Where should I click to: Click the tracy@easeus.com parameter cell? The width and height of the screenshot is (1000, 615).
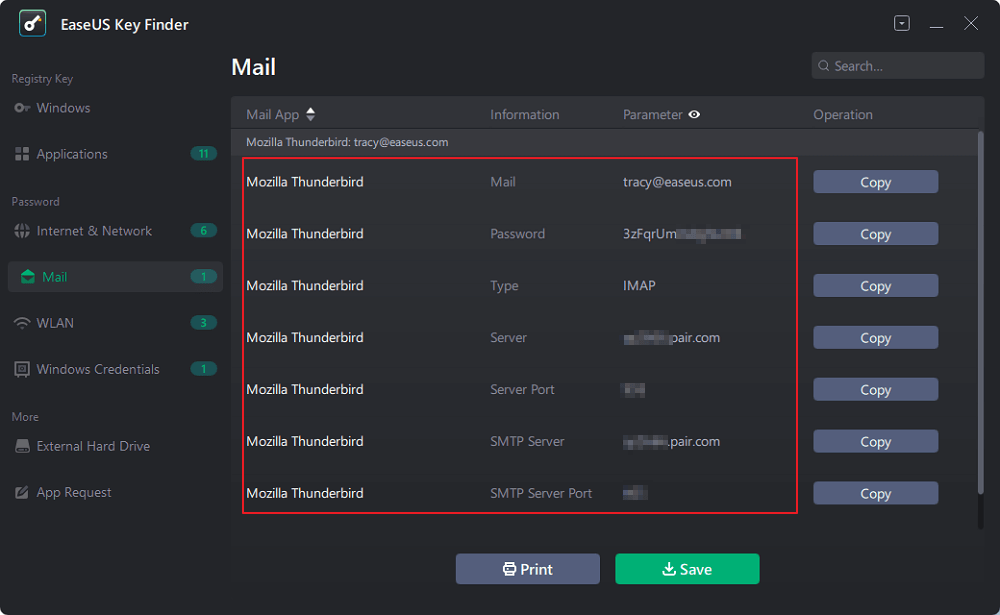(x=677, y=182)
